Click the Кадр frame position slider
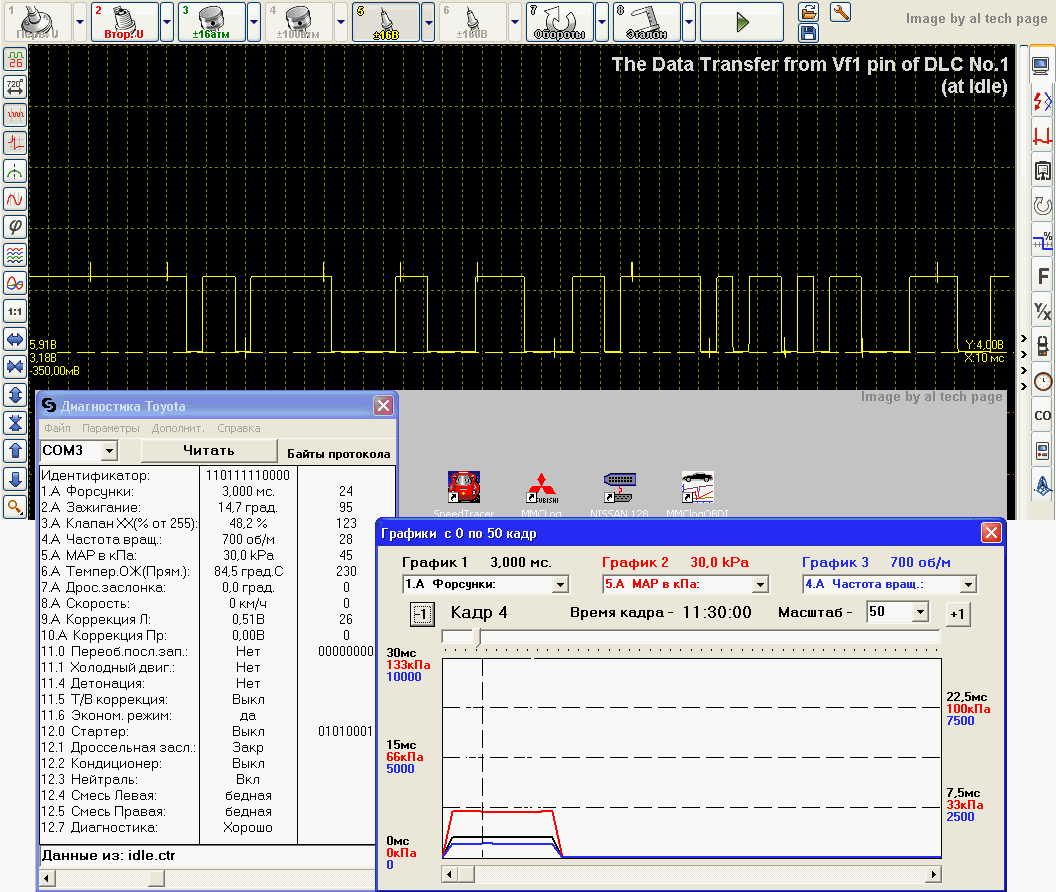Image resolution: width=1056 pixels, height=892 pixels. [x=477, y=636]
